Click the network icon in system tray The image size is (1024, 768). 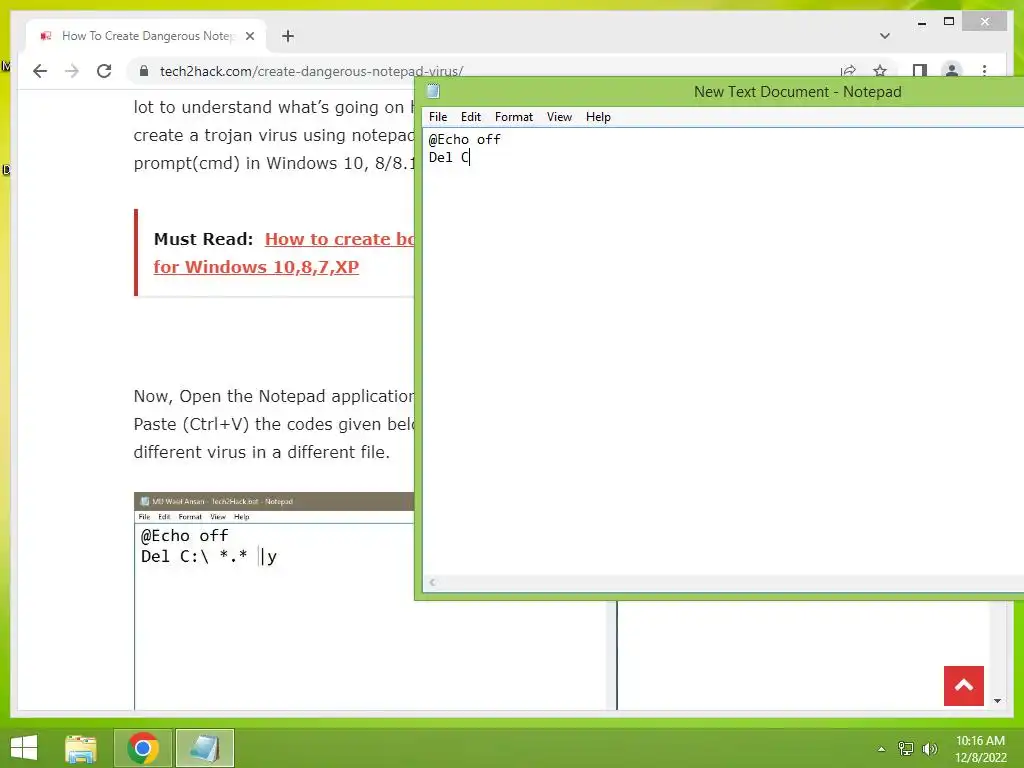906,749
